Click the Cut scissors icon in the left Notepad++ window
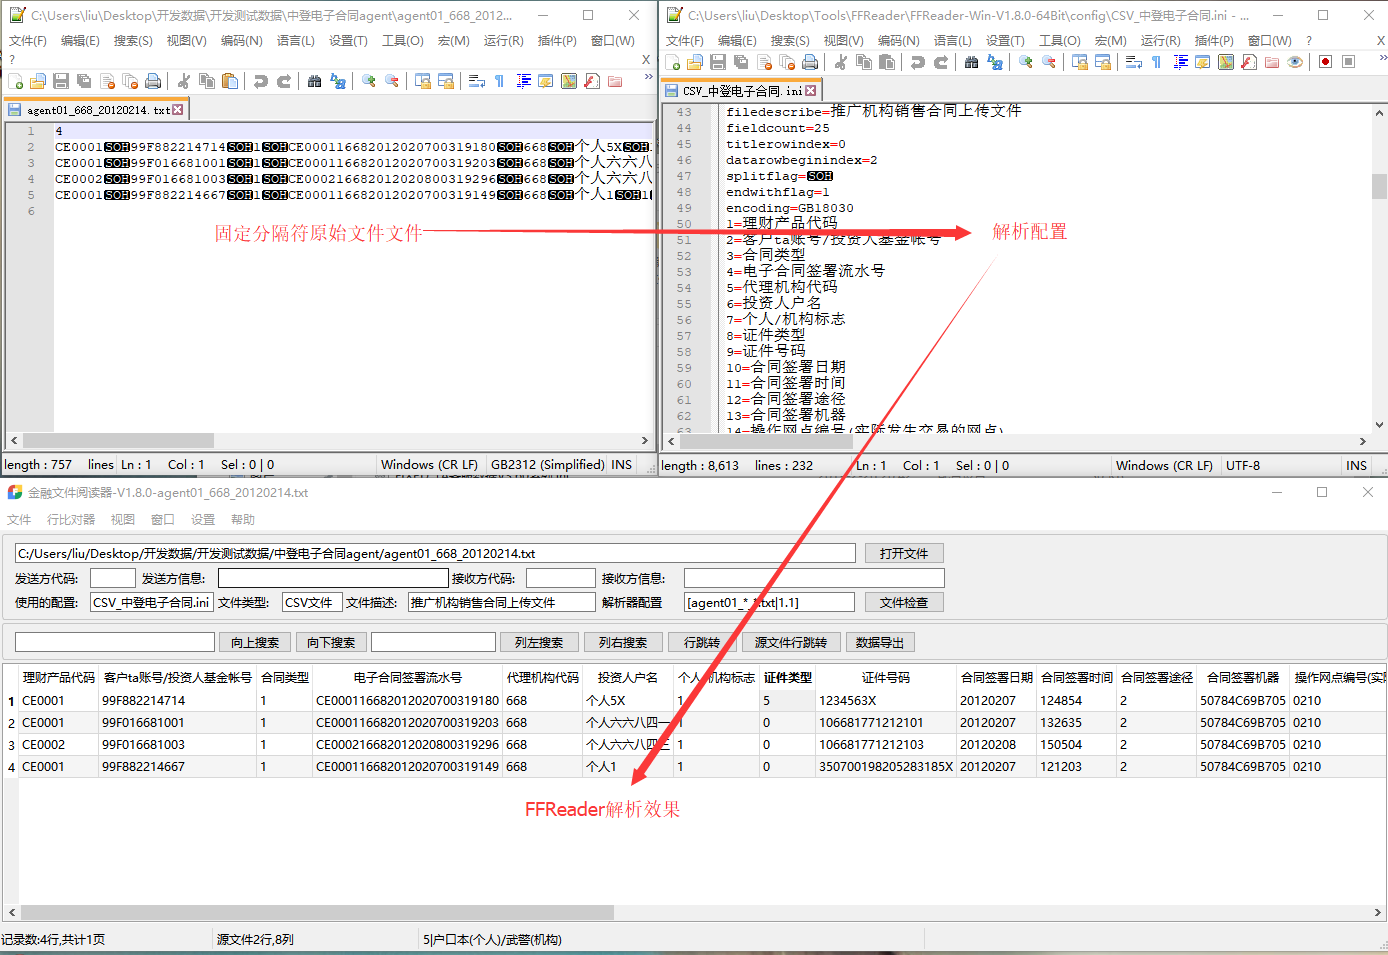 [x=184, y=81]
